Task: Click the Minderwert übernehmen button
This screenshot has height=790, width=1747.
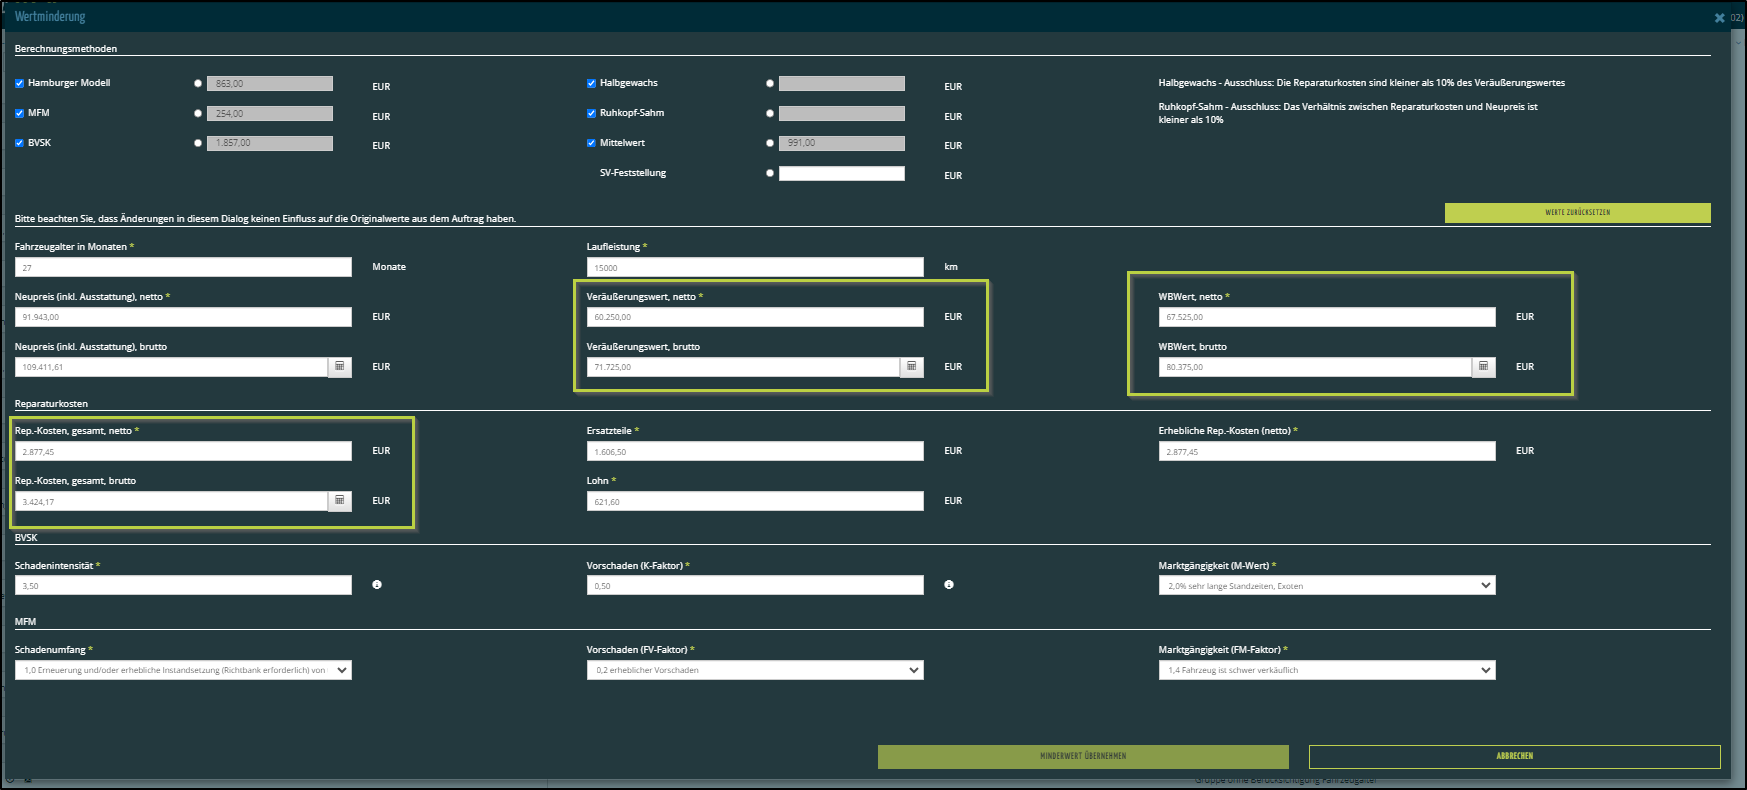Action: click(x=1082, y=756)
